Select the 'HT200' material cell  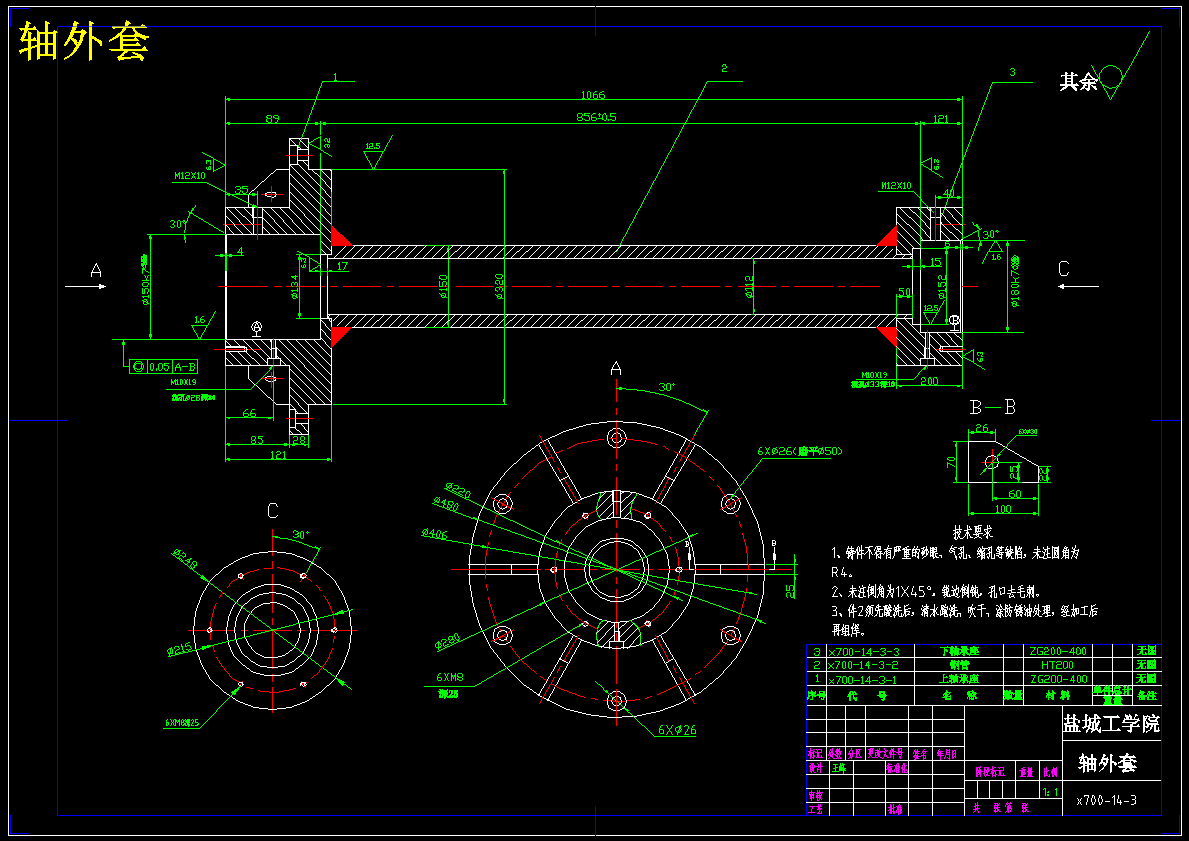[1057, 665]
